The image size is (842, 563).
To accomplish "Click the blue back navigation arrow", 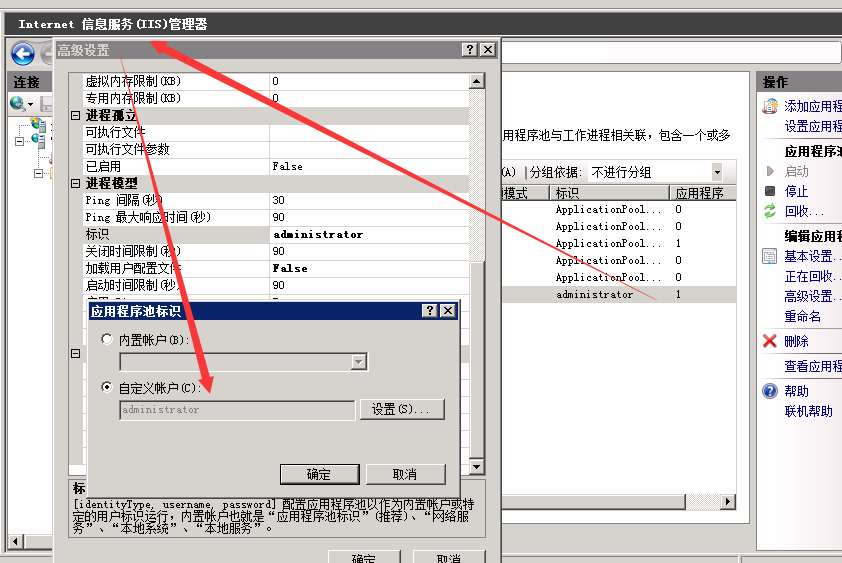I will [x=23, y=54].
